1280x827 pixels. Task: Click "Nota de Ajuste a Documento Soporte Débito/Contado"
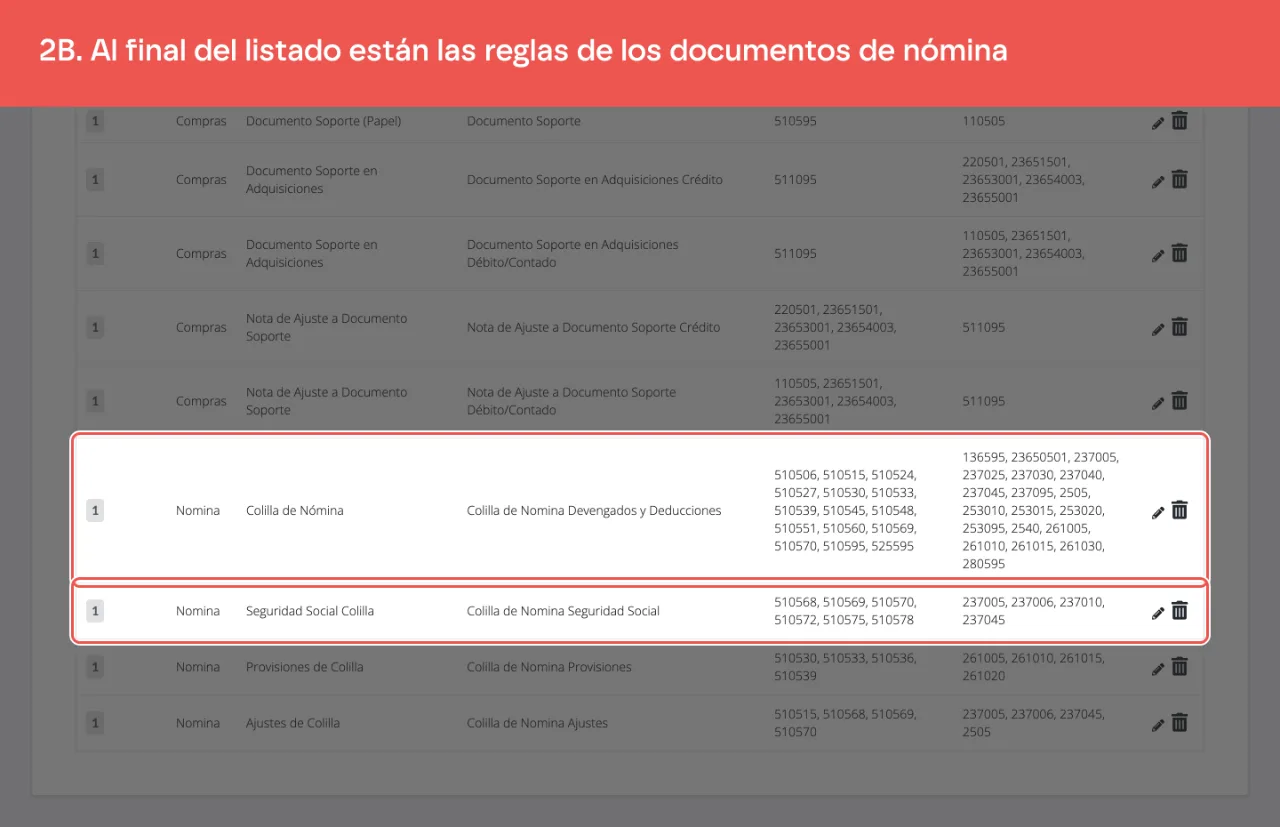pyautogui.click(x=572, y=401)
